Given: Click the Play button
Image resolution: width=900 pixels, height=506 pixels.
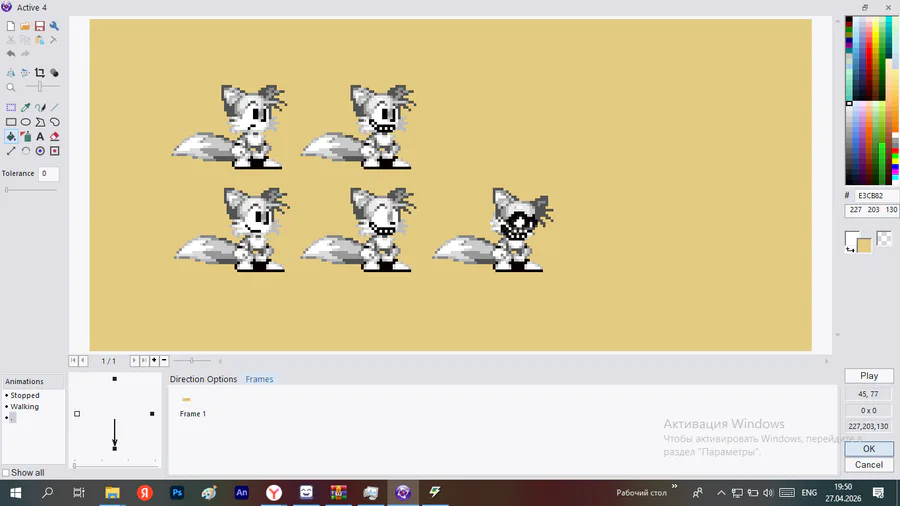Looking at the screenshot, I should click(868, 376).
